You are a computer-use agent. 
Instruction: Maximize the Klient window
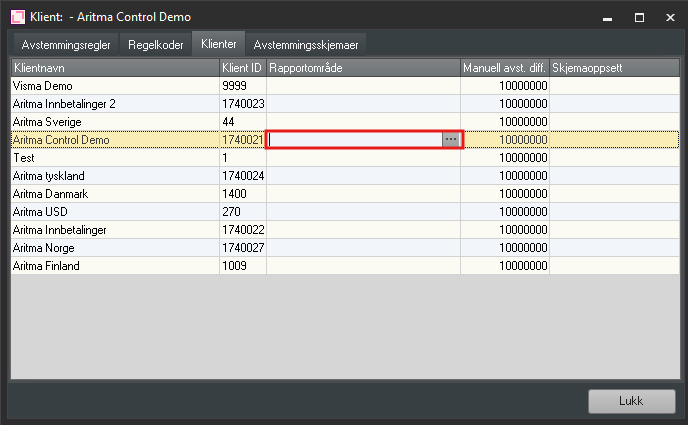click(x=639, y=17)
